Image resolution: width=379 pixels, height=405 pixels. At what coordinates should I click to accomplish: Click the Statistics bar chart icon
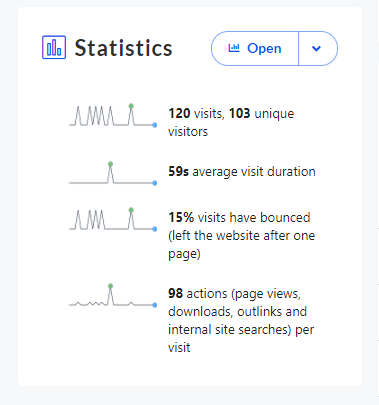click(54, 47)
